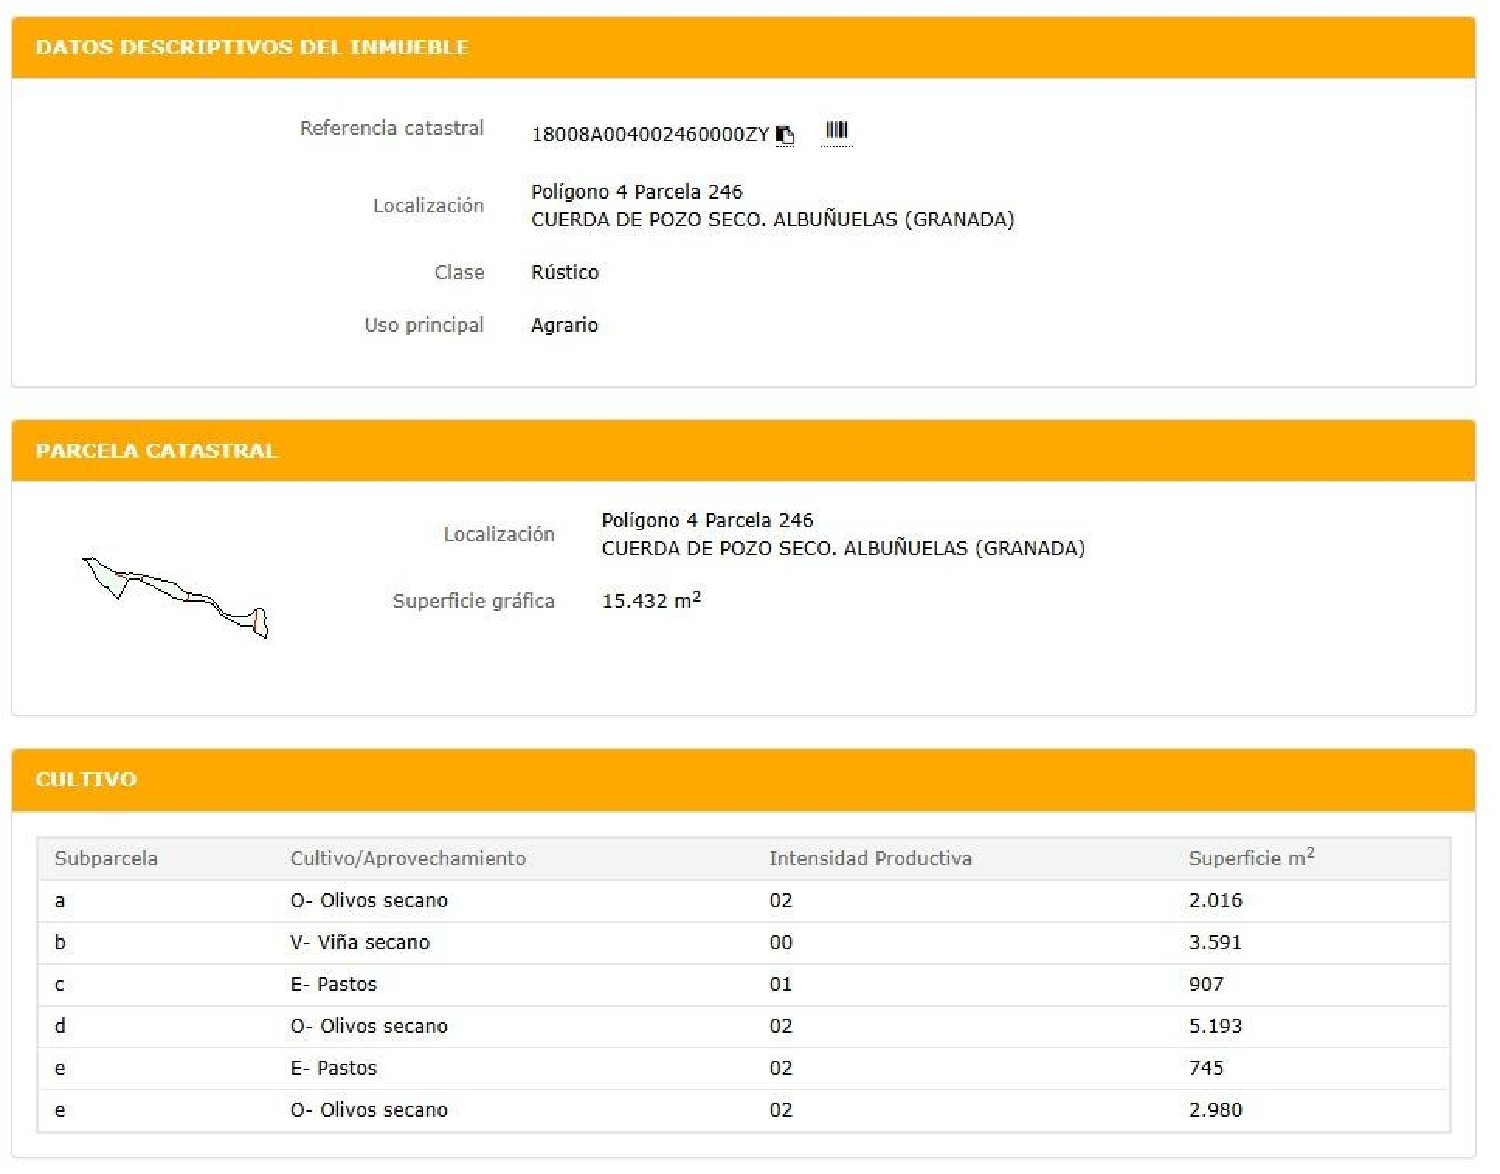Click the 'Cultivo' section header

click(x=86, y=779)
